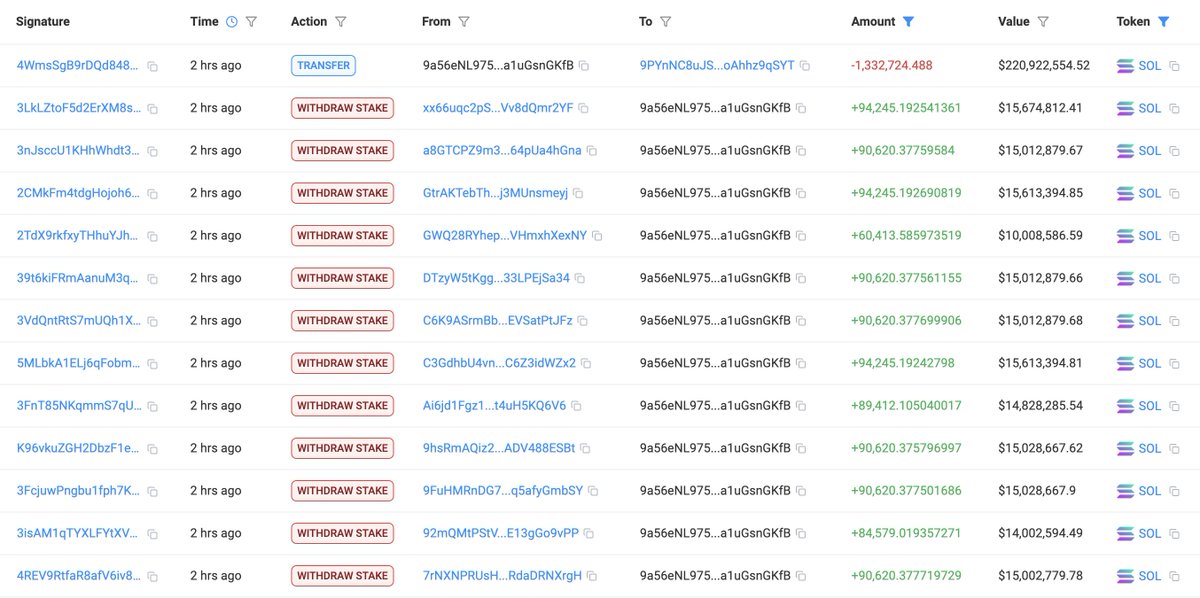Image resolution: width=1200 pixels, height=598 pixels.
Task: Open the SOL token link in the last row
Action: 1150,576
